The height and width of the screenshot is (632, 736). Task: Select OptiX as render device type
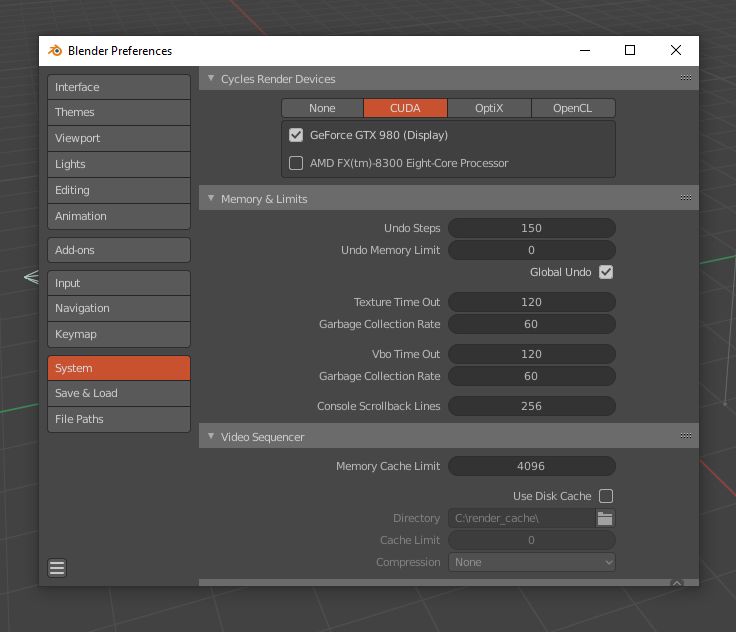click(489, 108)
